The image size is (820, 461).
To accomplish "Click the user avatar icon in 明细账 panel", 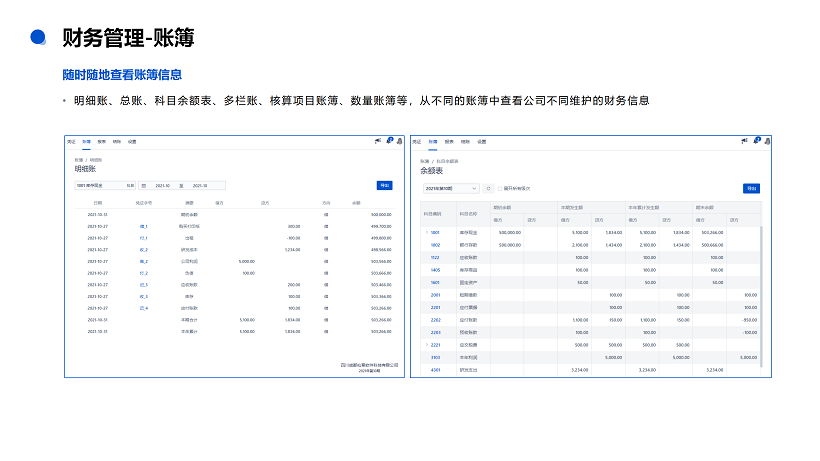I will point(400,141).
